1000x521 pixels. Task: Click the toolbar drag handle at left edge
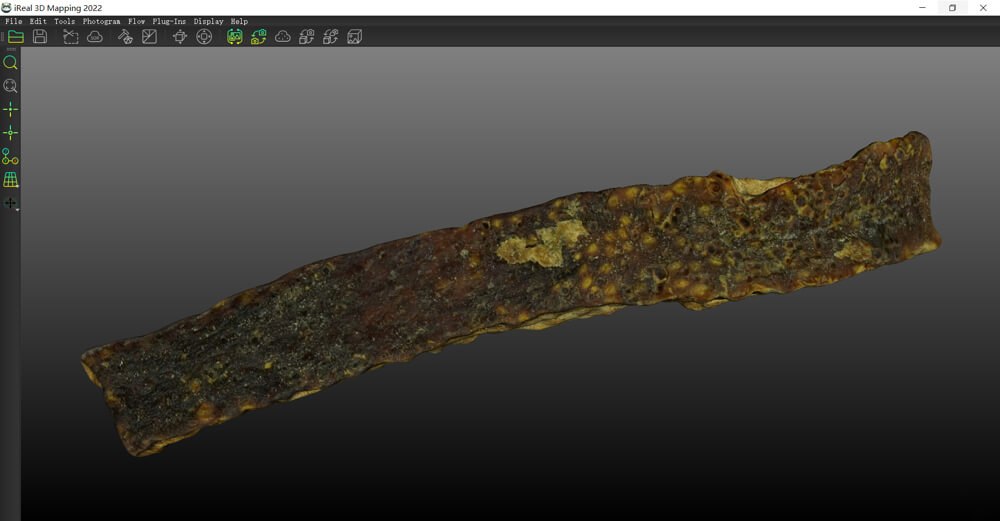tap(3, 37)
